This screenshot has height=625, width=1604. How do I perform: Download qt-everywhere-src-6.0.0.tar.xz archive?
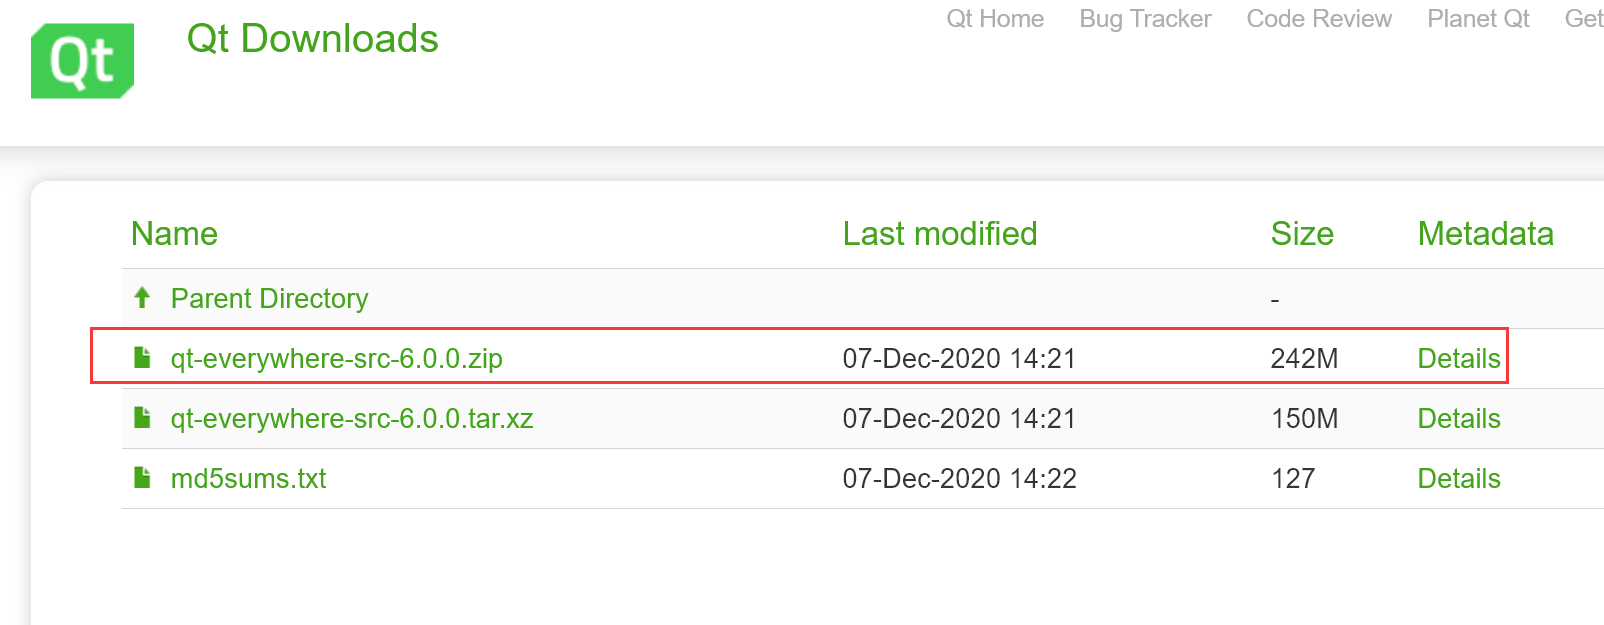(352, 419)
